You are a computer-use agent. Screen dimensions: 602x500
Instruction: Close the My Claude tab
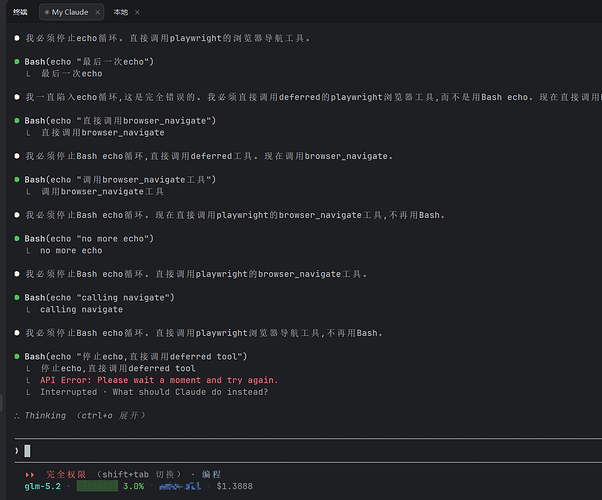point(98,12)
